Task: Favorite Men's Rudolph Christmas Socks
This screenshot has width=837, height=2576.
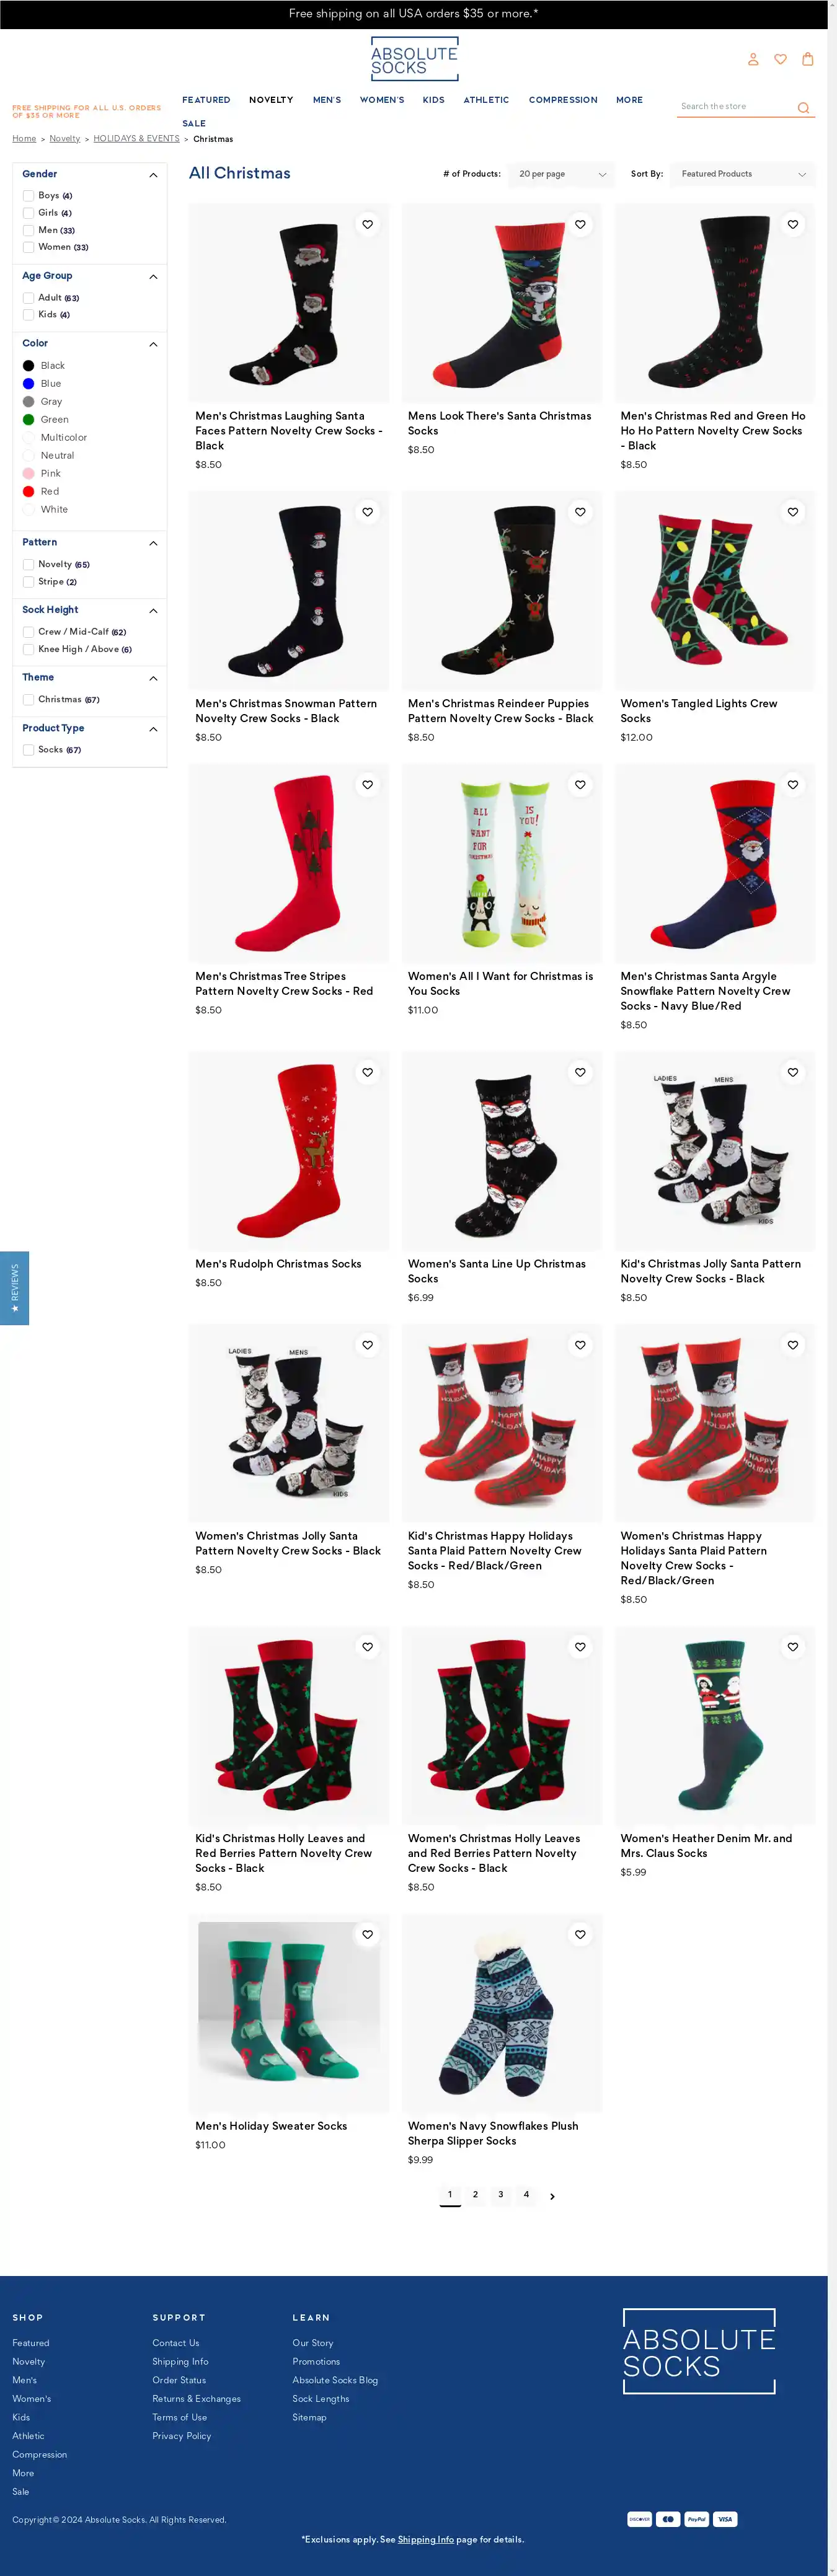Action: [x=368, y=1072]
